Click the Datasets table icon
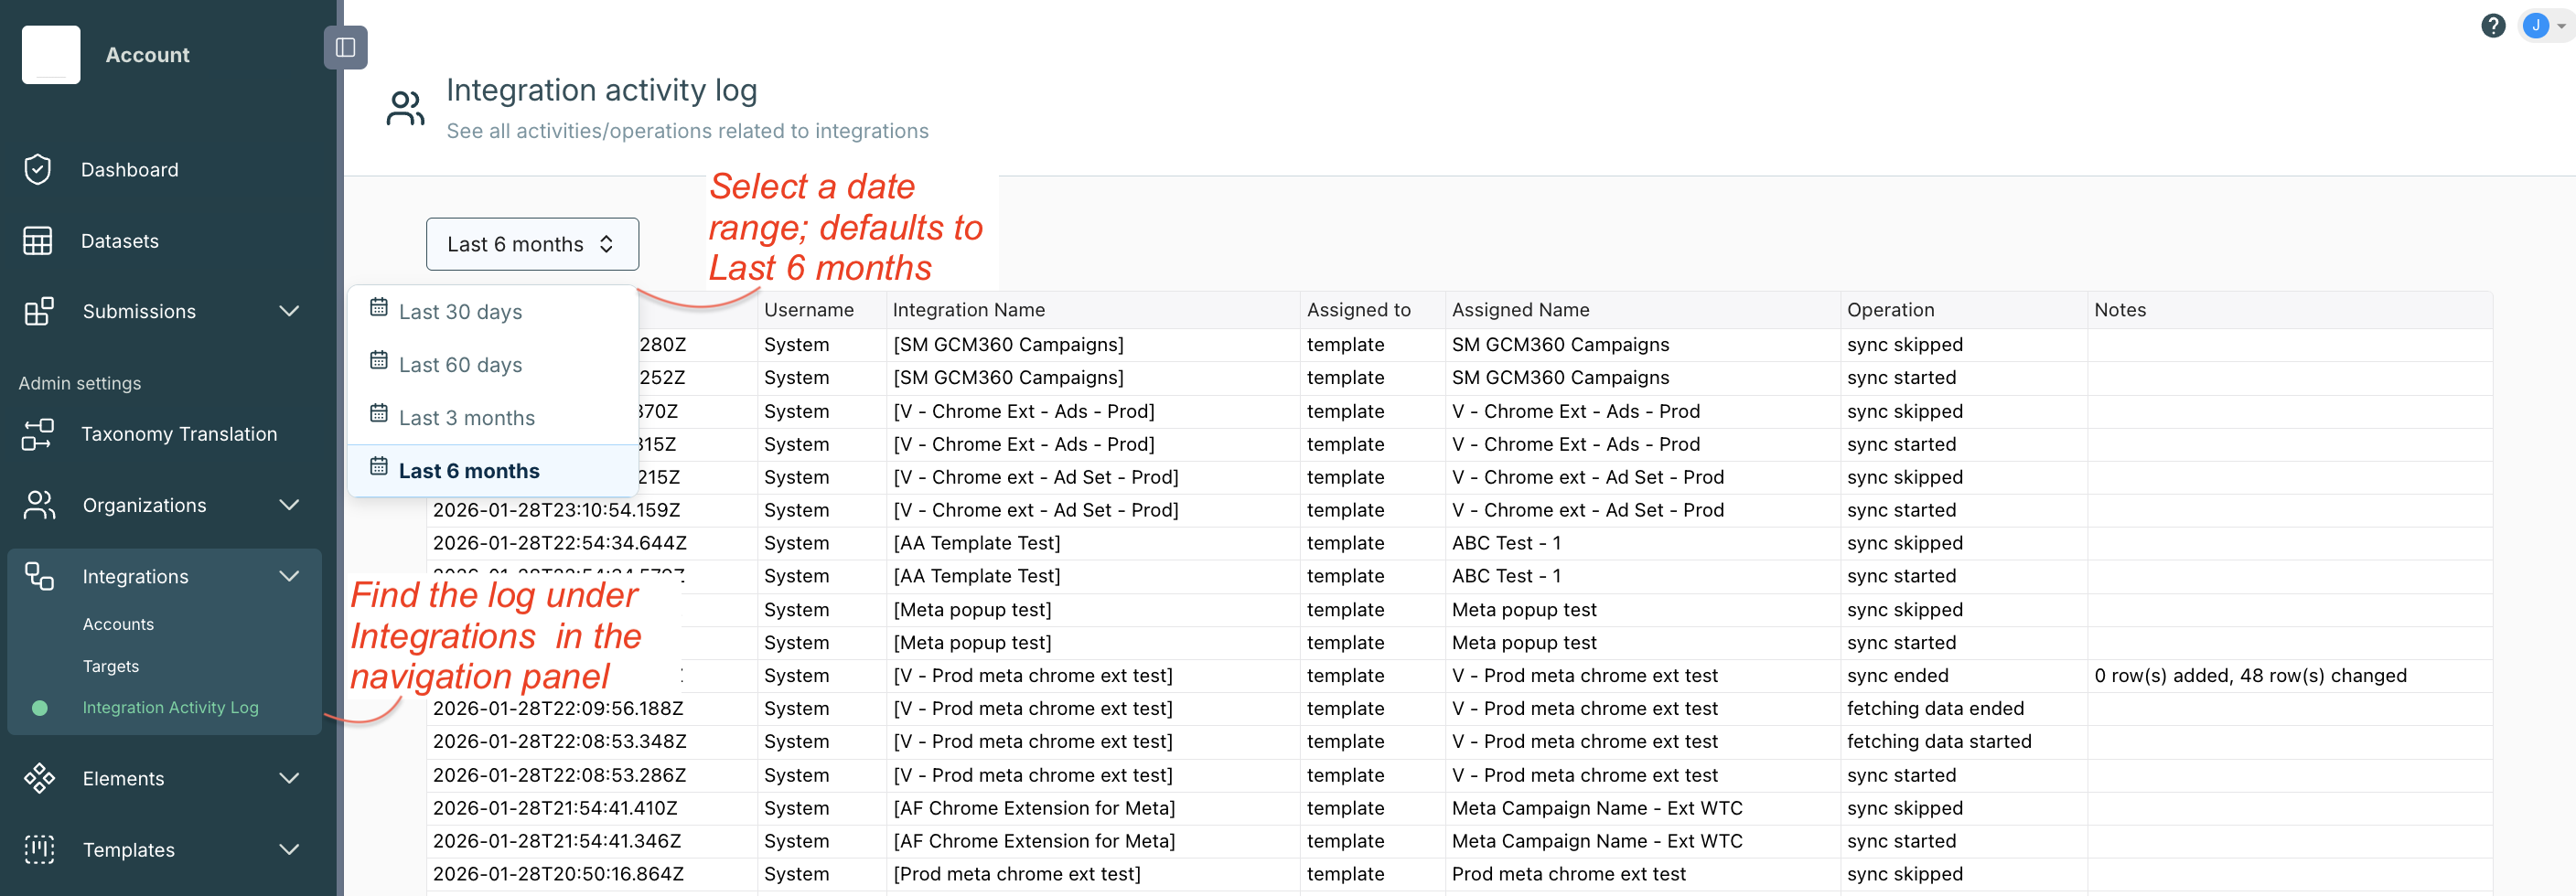The image size is (2576, 896). (38, 241)
